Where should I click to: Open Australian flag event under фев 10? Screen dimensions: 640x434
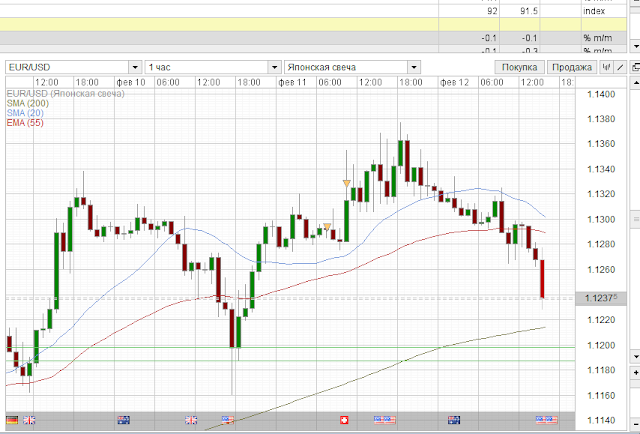click(x=124, y=420)
